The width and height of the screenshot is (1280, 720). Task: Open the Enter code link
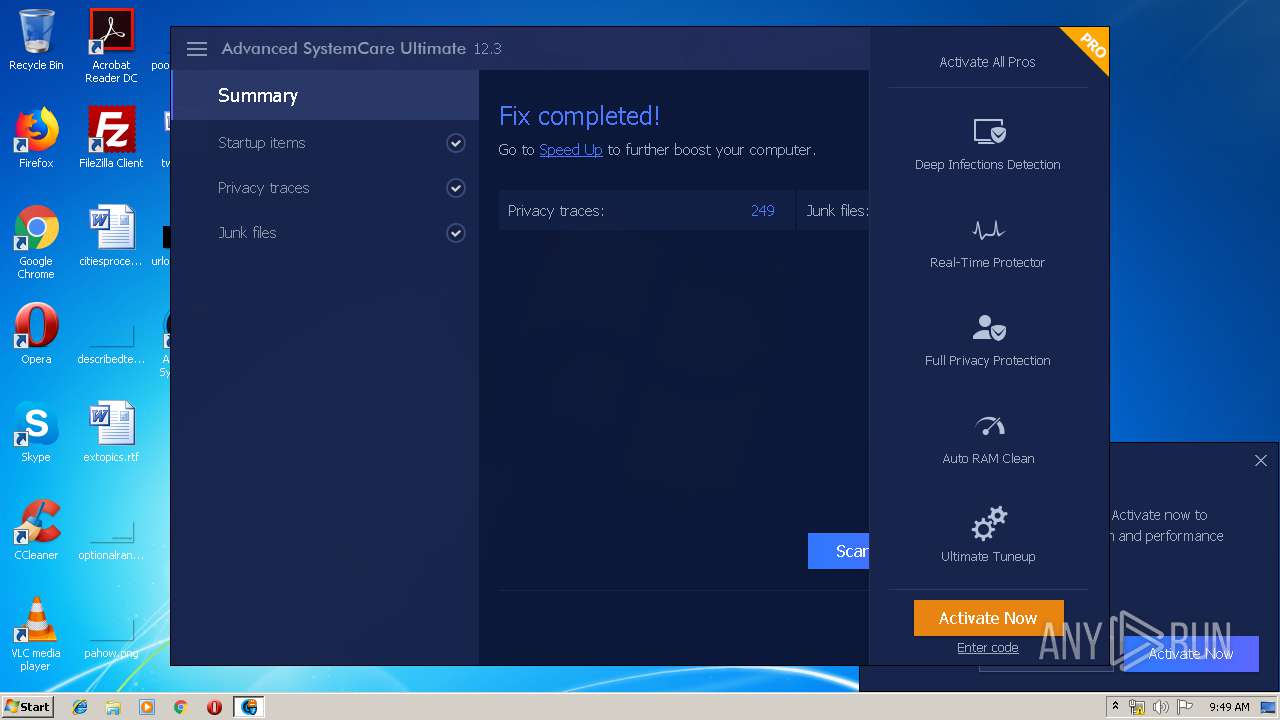click(x=987, y=648)
